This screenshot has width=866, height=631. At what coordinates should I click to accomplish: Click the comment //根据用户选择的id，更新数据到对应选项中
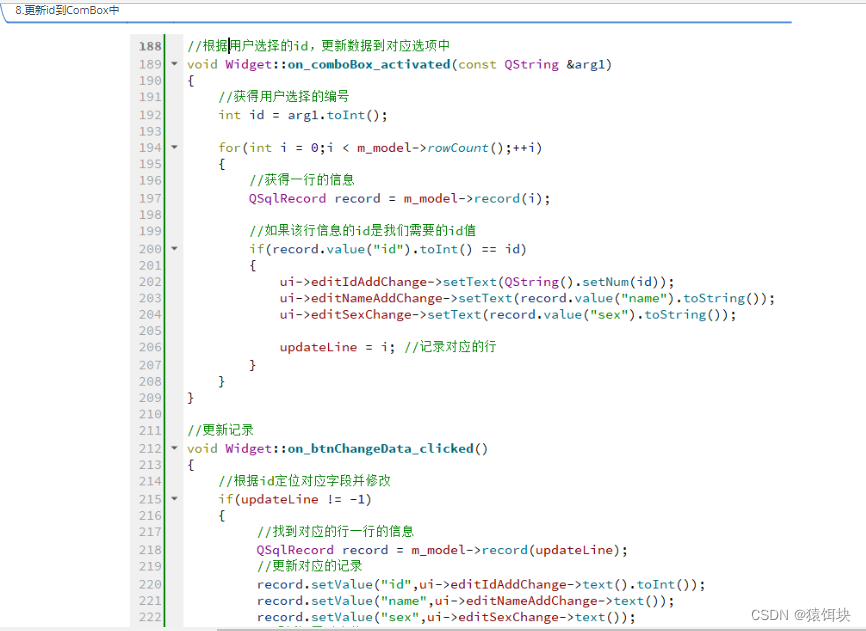319,45
